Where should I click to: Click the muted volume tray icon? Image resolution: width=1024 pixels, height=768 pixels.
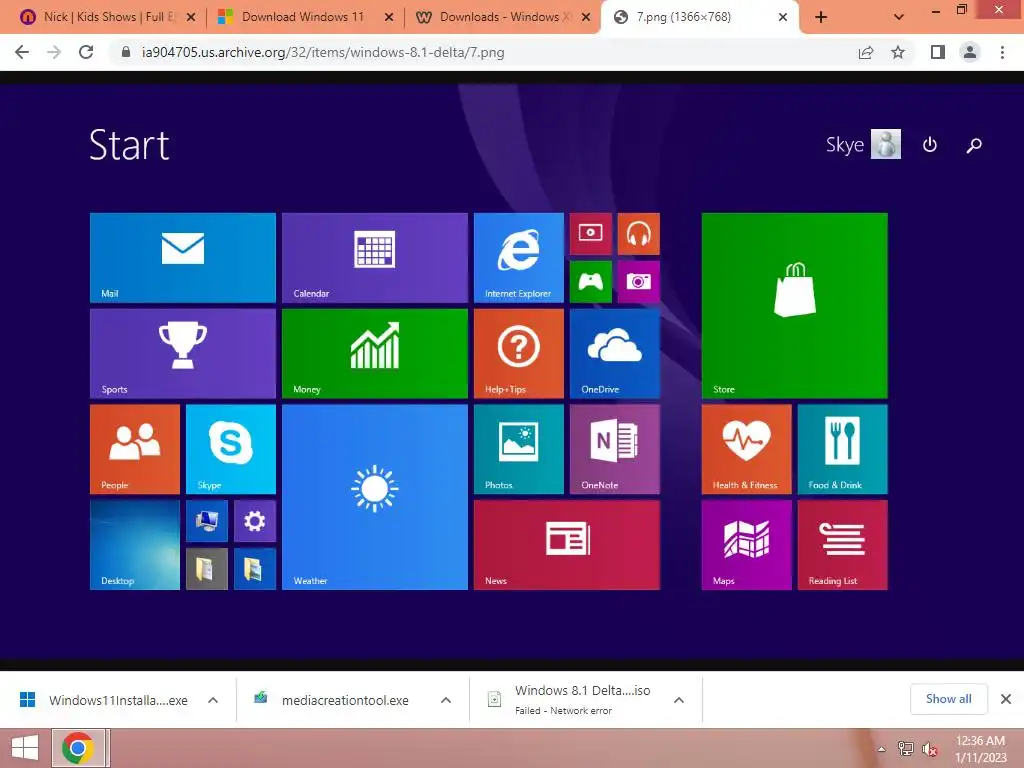click(930, 749)
